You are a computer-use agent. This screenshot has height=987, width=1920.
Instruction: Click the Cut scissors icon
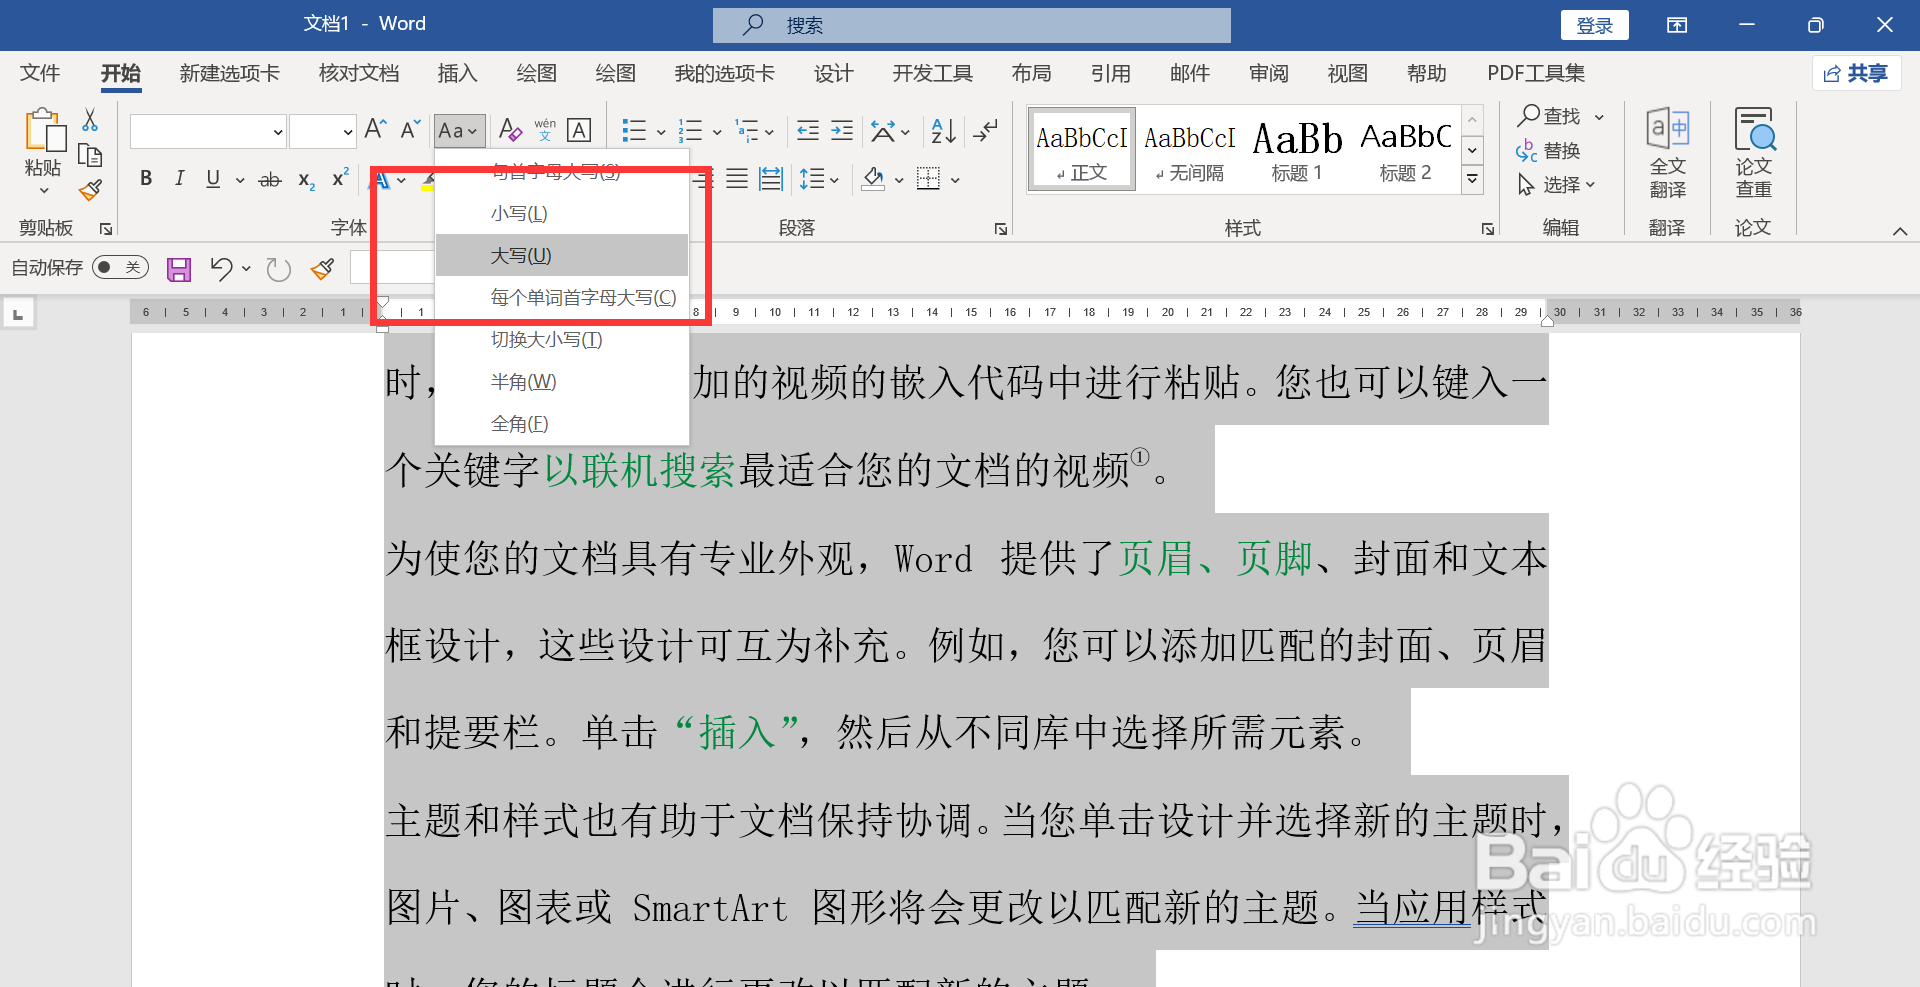click(x=90, y=120)
